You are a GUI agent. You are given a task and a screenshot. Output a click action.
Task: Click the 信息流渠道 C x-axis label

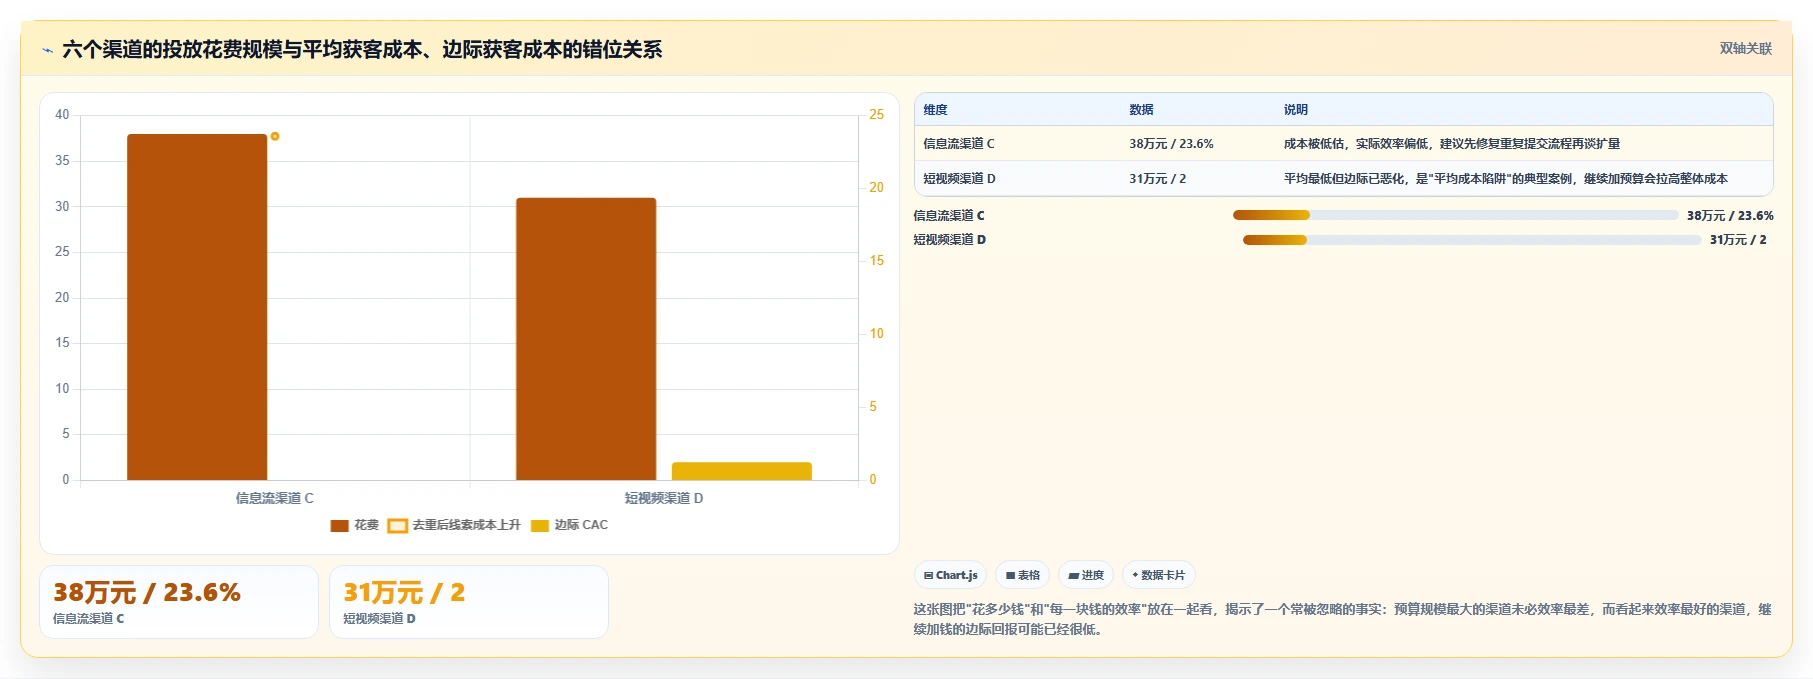[x=275, y=498]
